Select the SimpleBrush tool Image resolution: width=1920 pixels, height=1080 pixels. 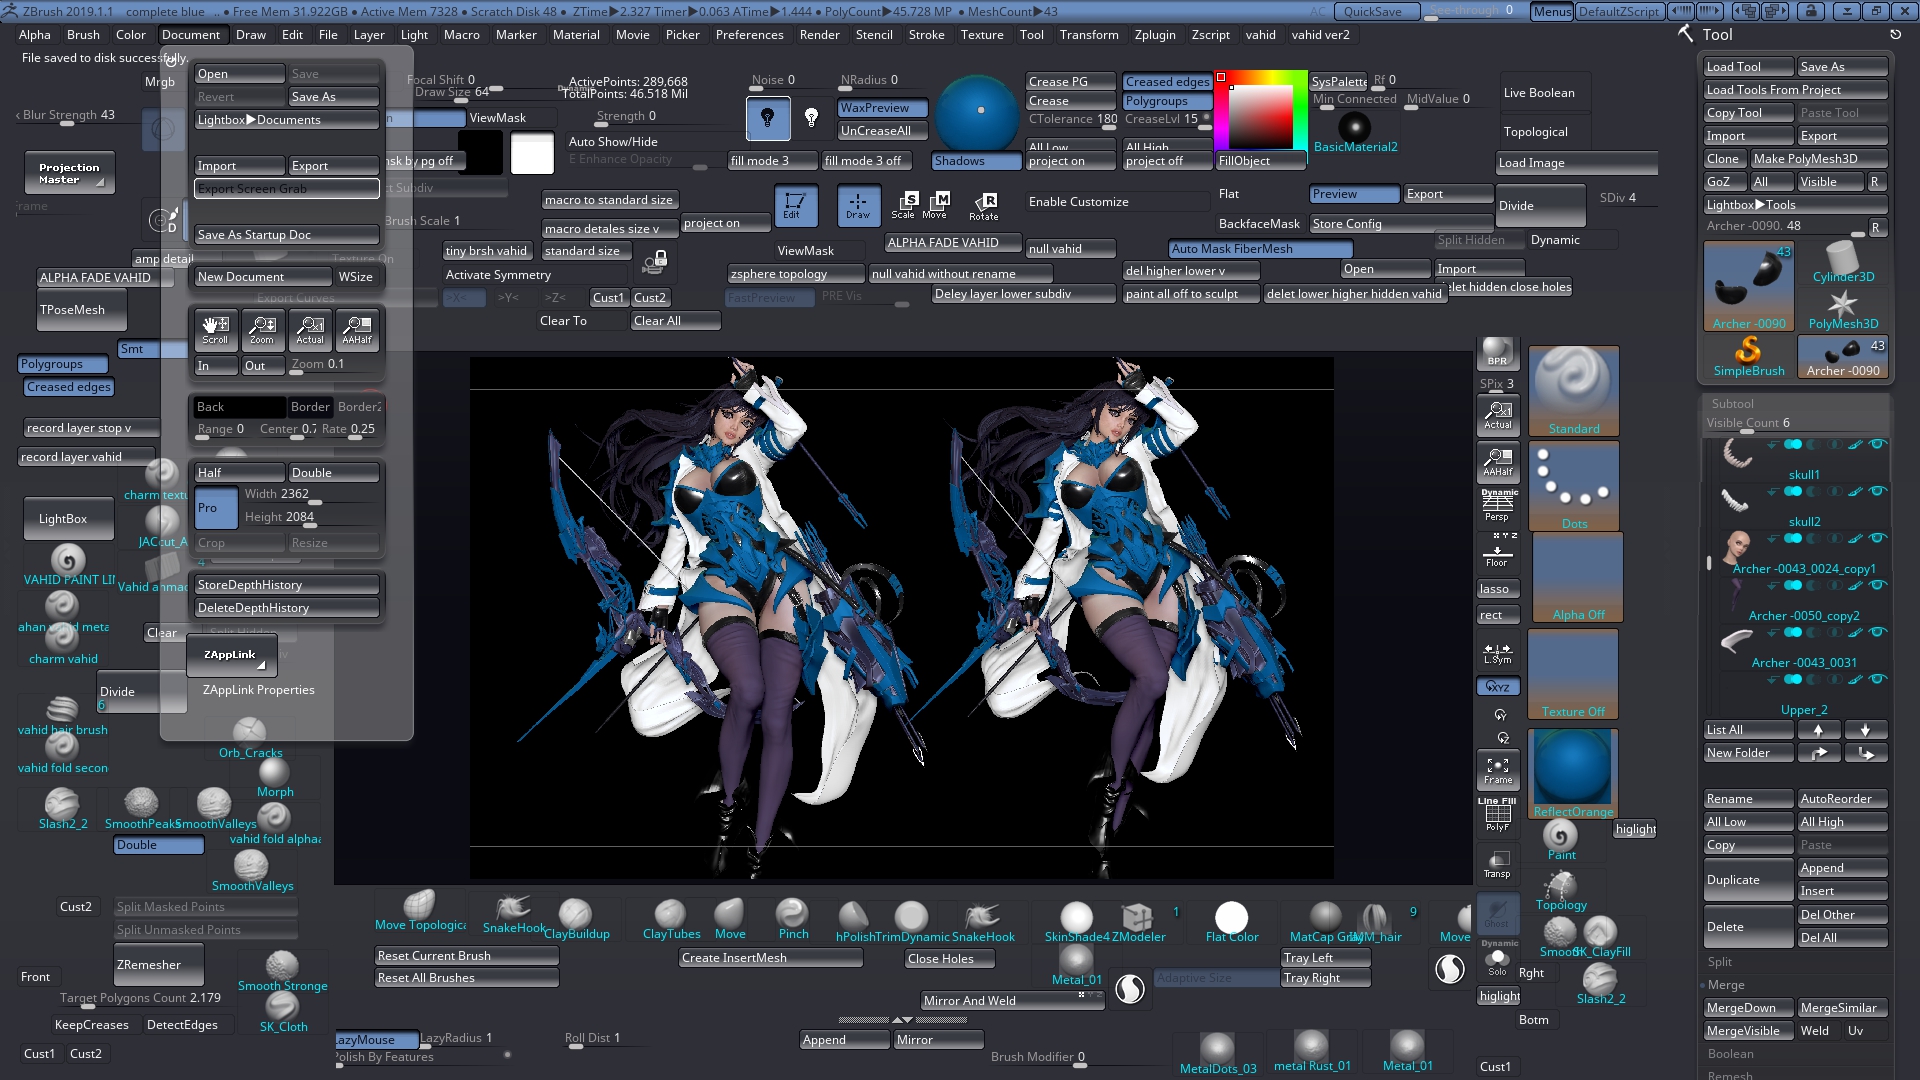pyautogui.click(x=1748, y=356)
